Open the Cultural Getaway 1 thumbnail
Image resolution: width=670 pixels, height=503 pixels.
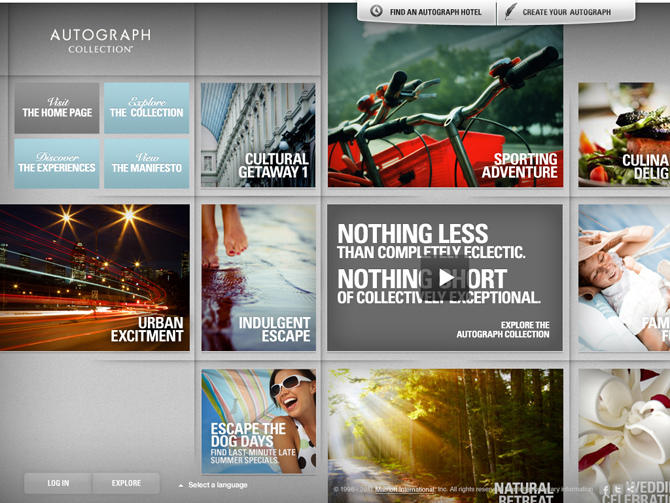(x=258, y=135)
